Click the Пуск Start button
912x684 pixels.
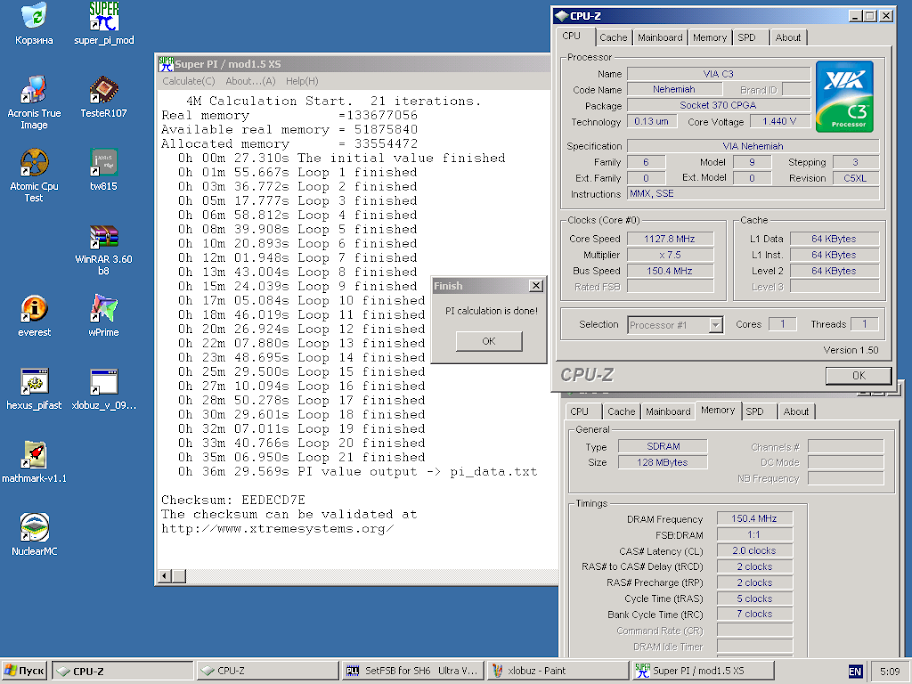24,671
